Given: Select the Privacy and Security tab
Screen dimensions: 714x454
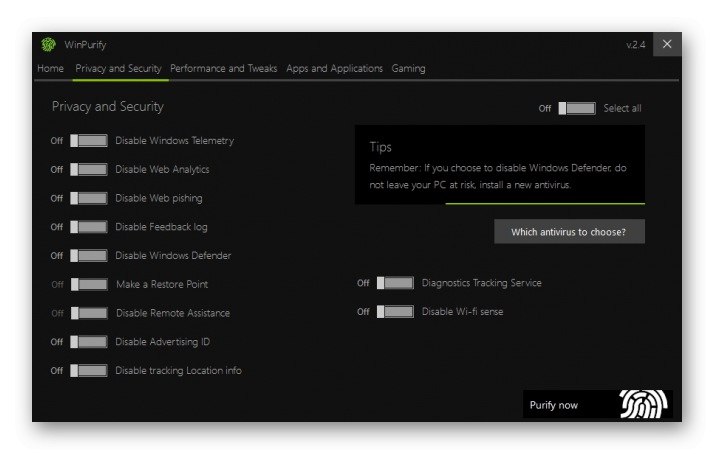Looking at the screenshot, I should point(118,69).
